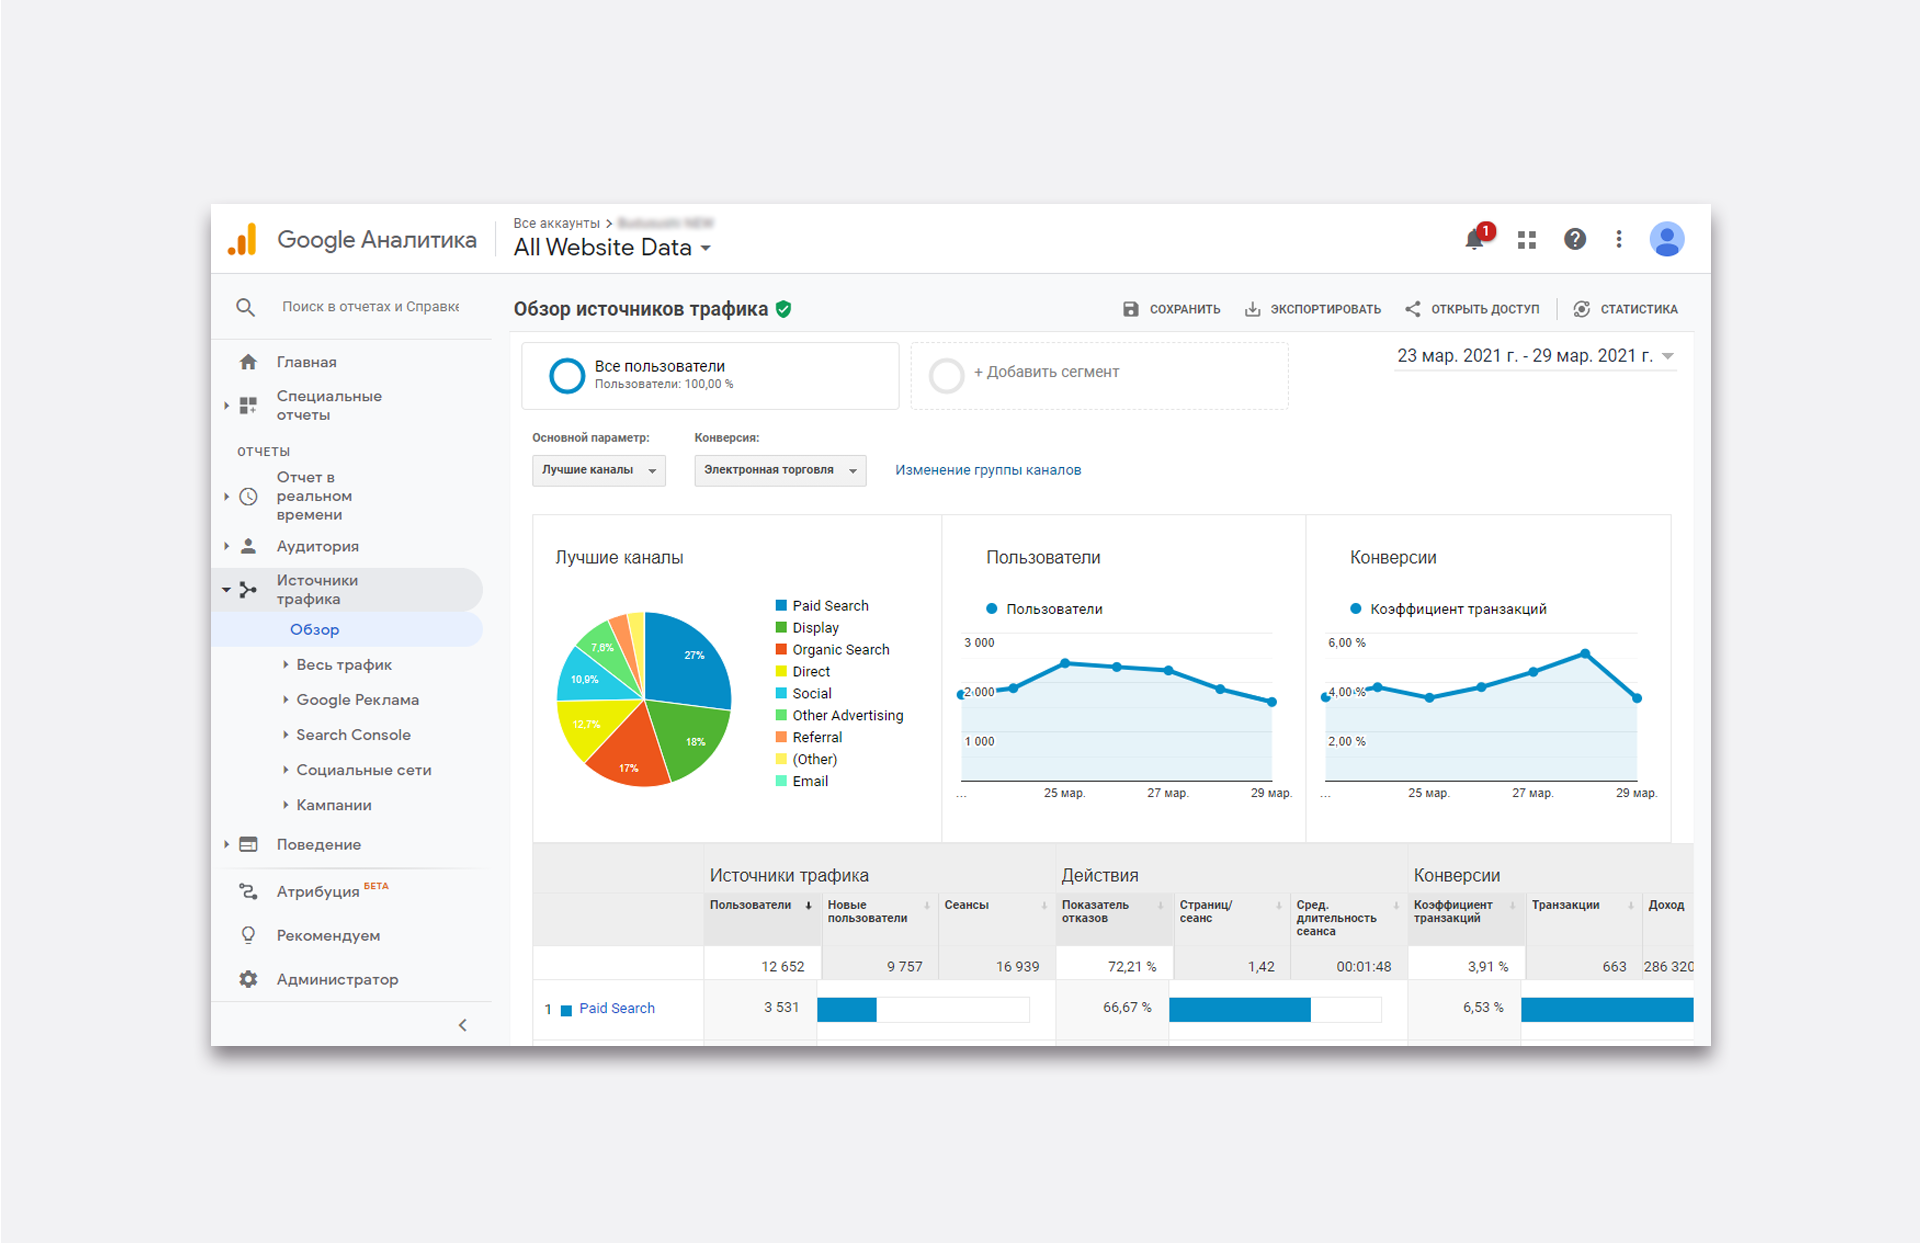Open the Поведение reports section
This screenshot has height=1243, width=1920.
(x=318, y=845)
